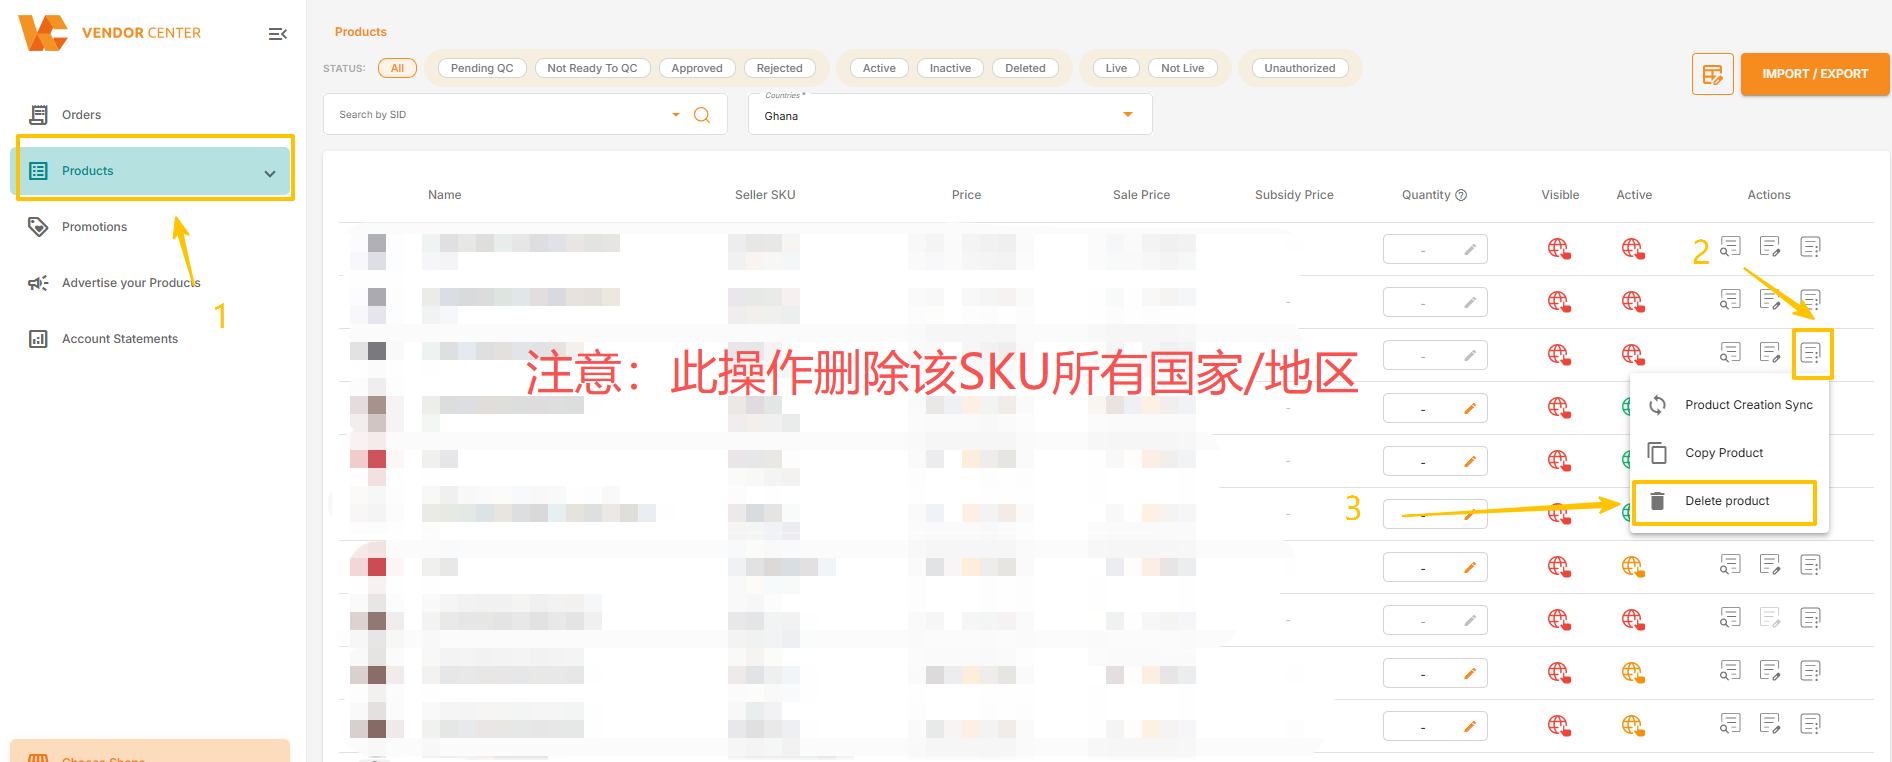Open the Countries dropdown showing Ghana
The height and width of the screenshot is (762, 1892).
point(1128,115)
